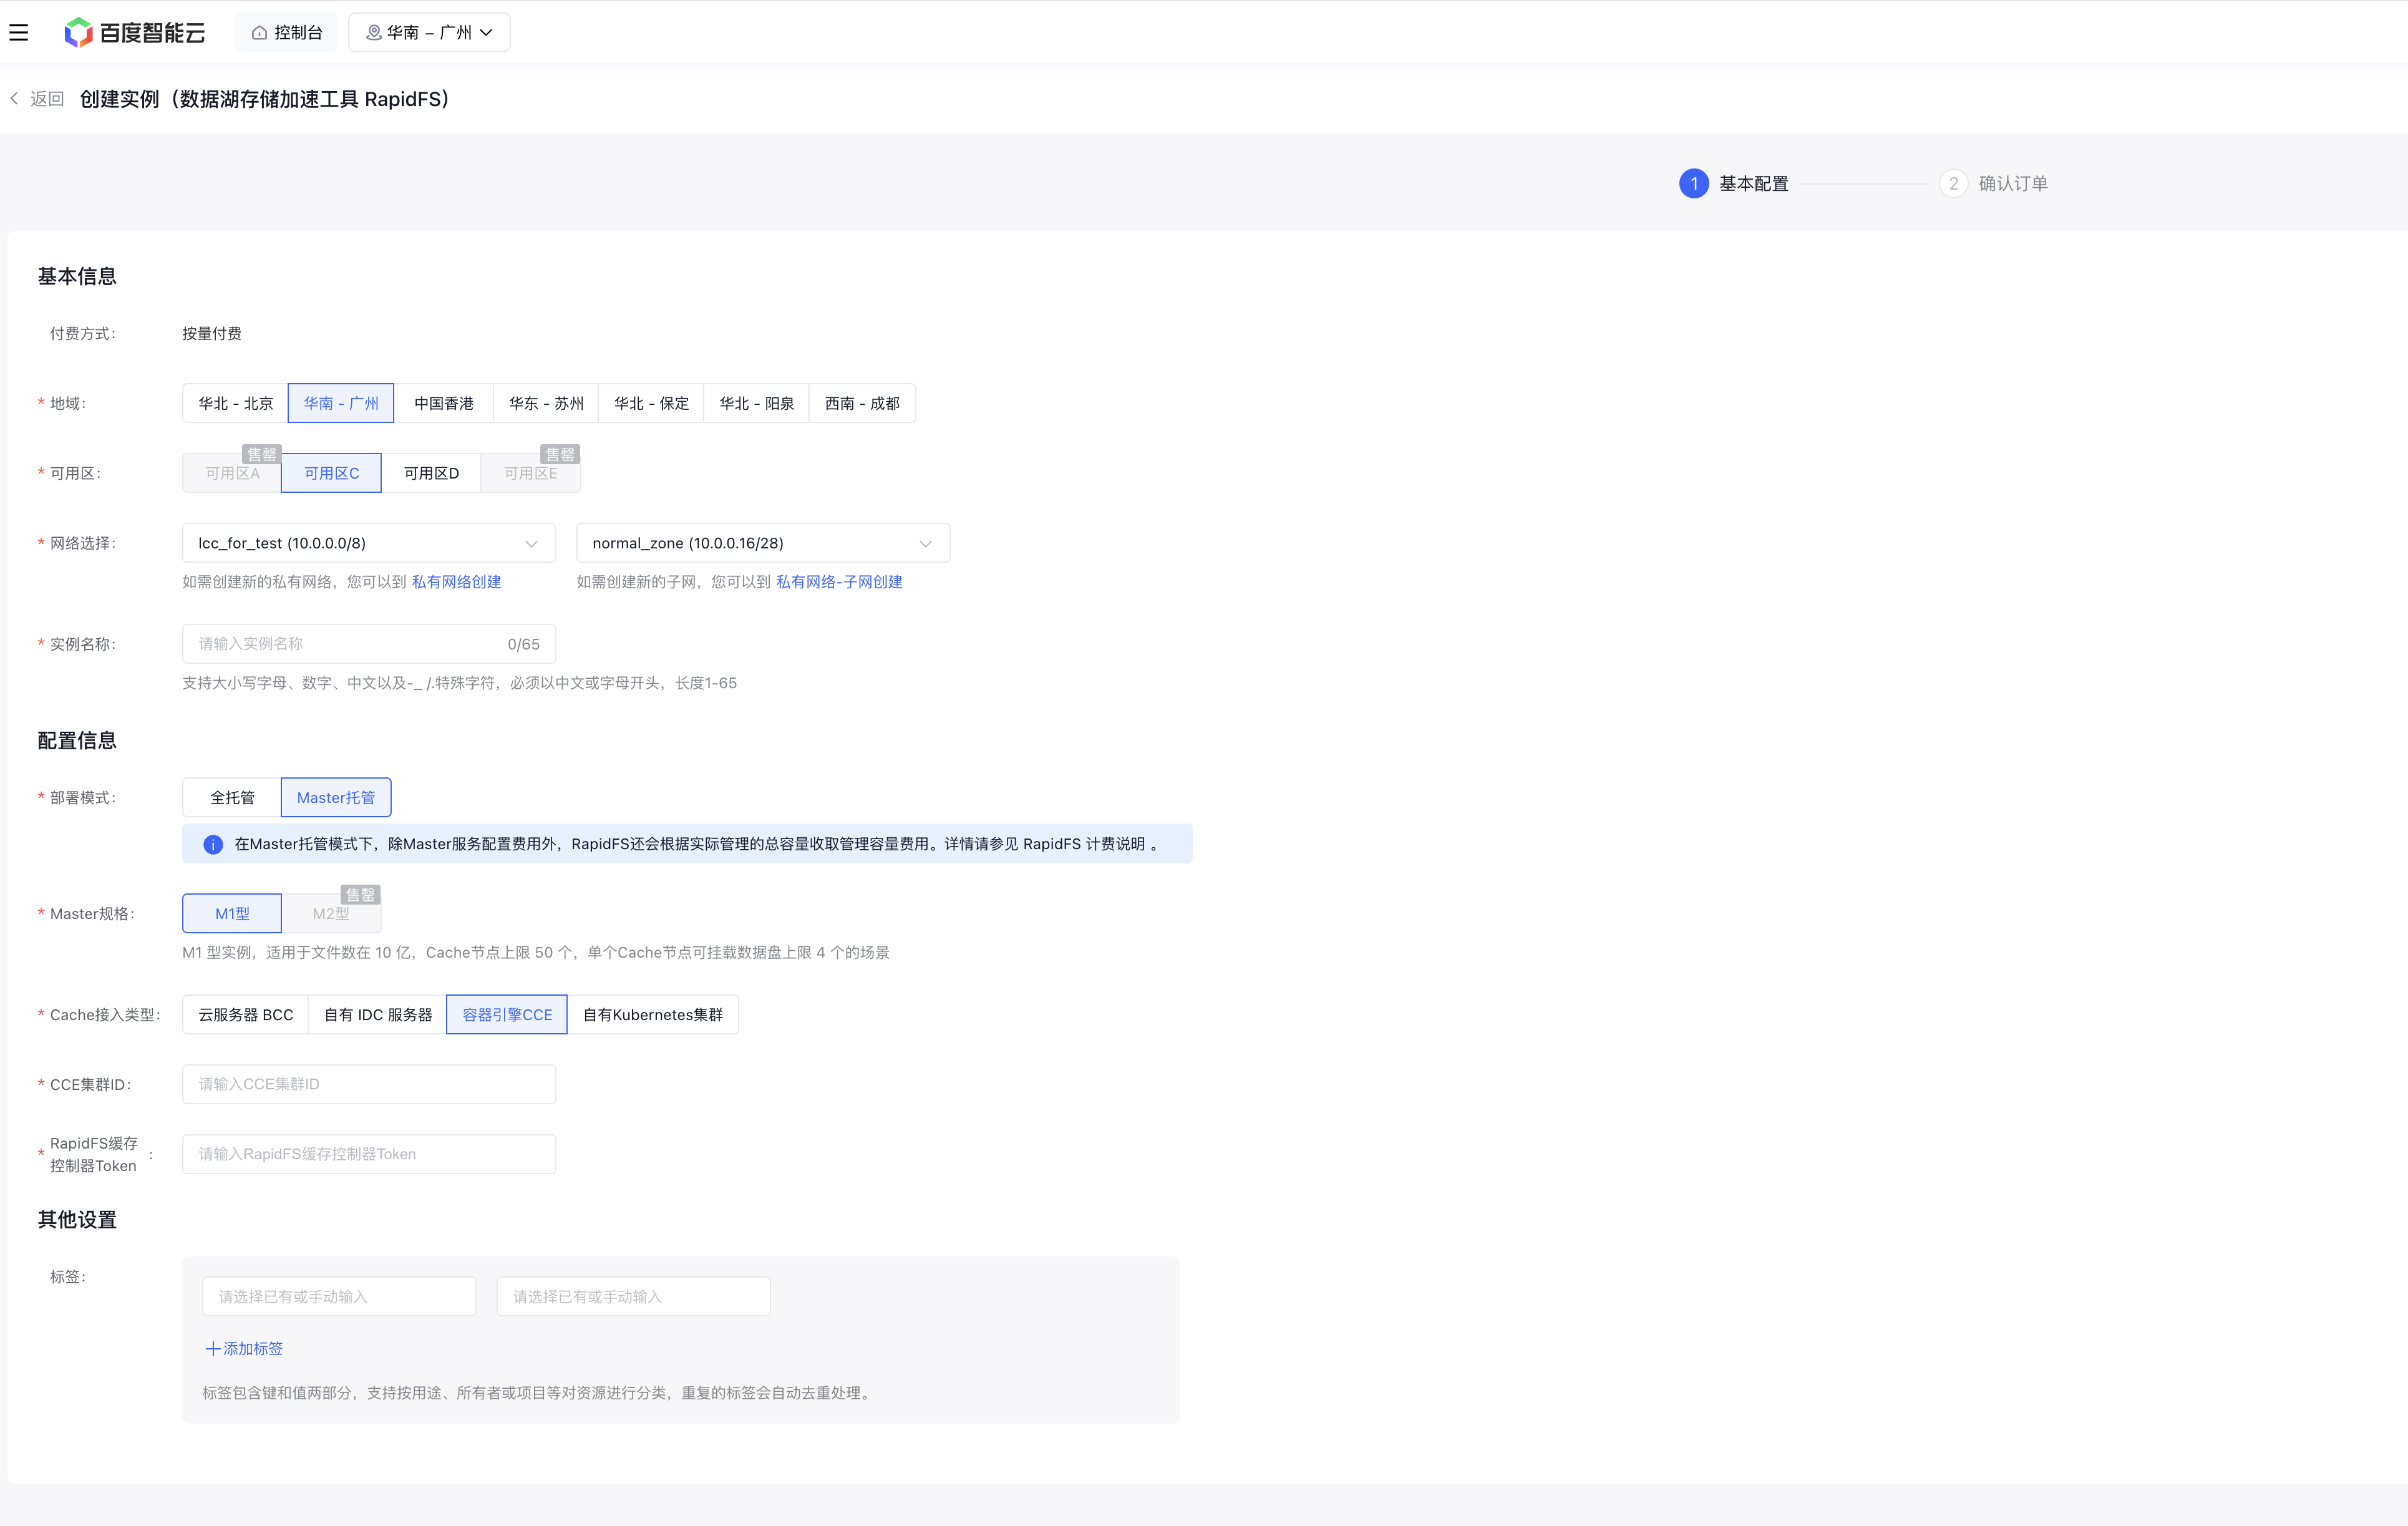Screen dimensions: 2408x1526
Task: Select 自有 IDC 服务器 cache access type
Action: (378, 1015)
